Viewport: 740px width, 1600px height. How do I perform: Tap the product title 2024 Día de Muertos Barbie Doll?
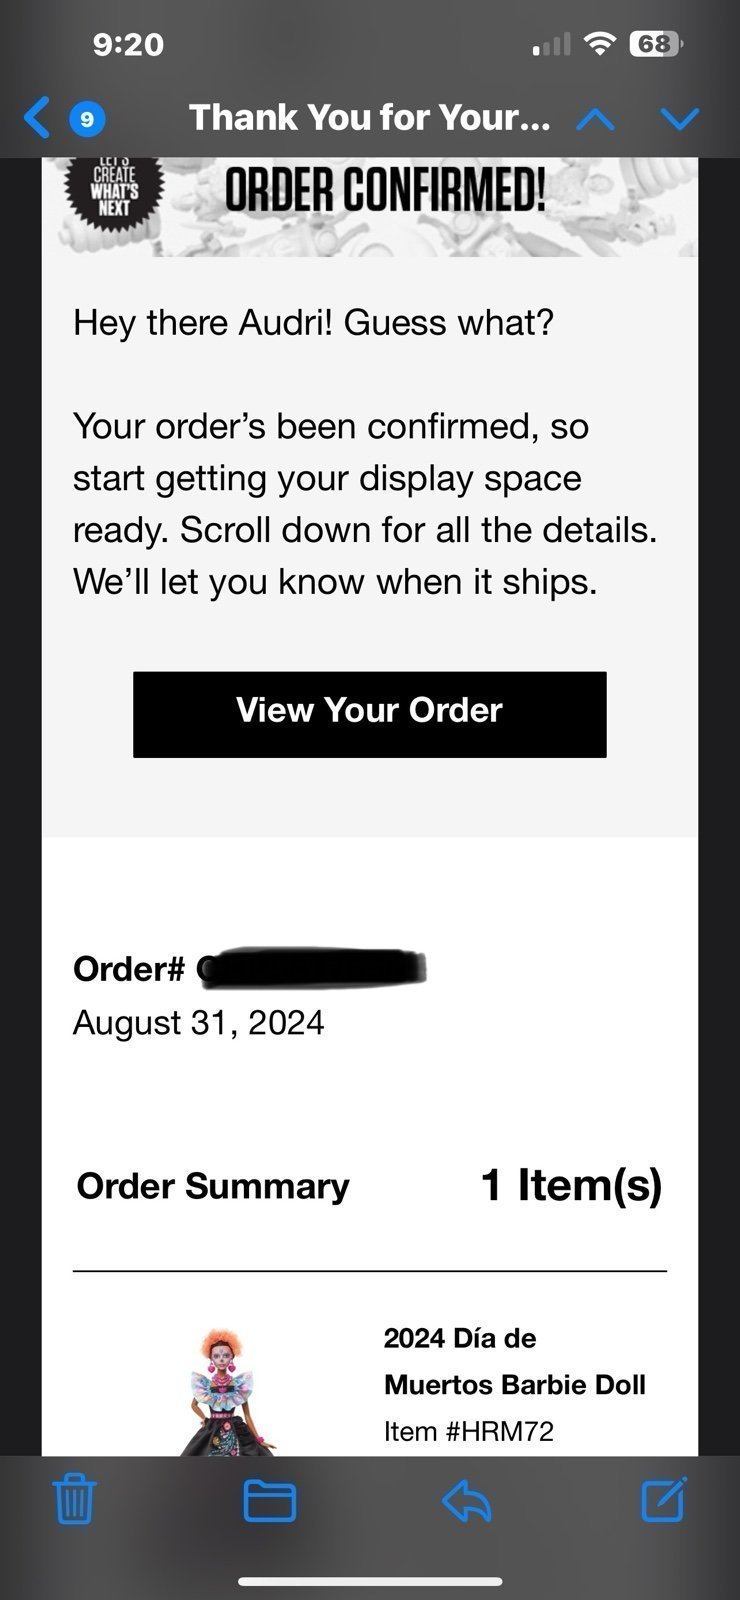pos(514,1361)
